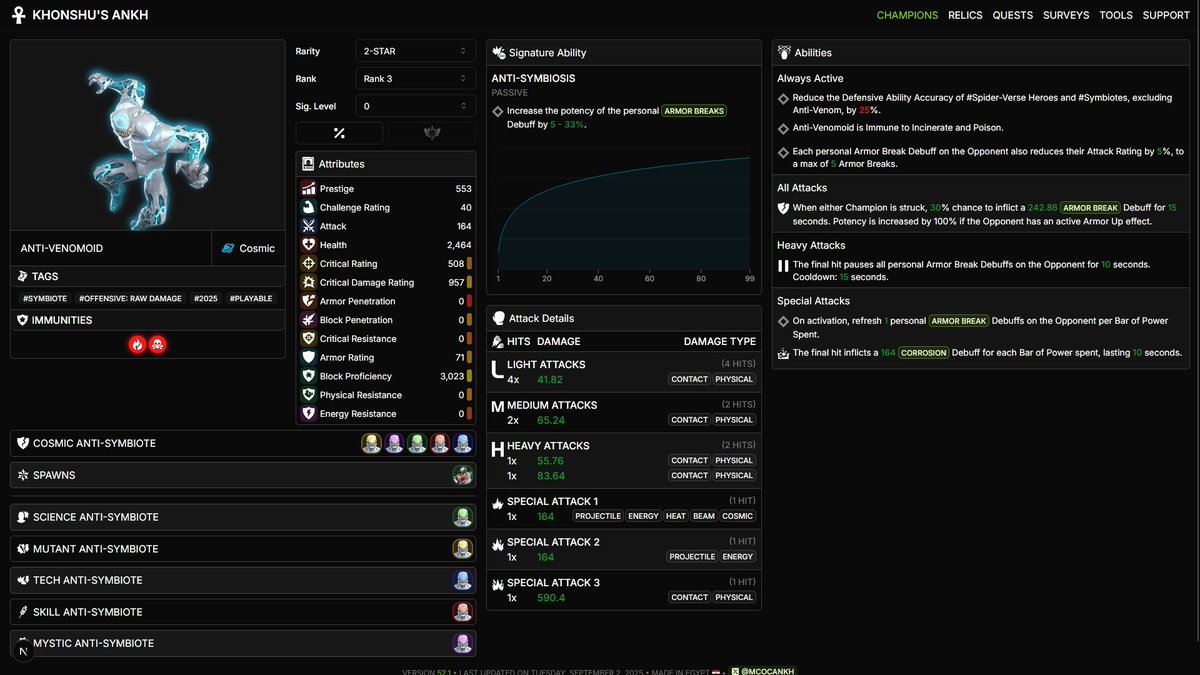The height and width of the screenshot is (675, 1200).
Task: Click the Cosmic class icon
Action: pos(228,248)
